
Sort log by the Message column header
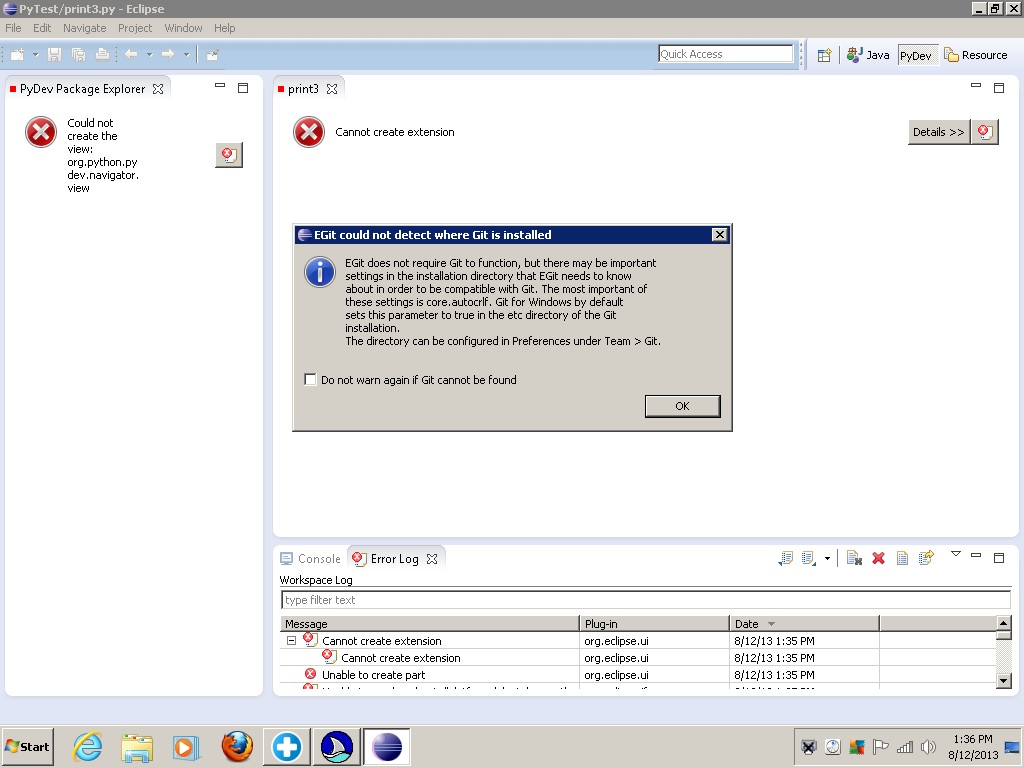(430, 624)
